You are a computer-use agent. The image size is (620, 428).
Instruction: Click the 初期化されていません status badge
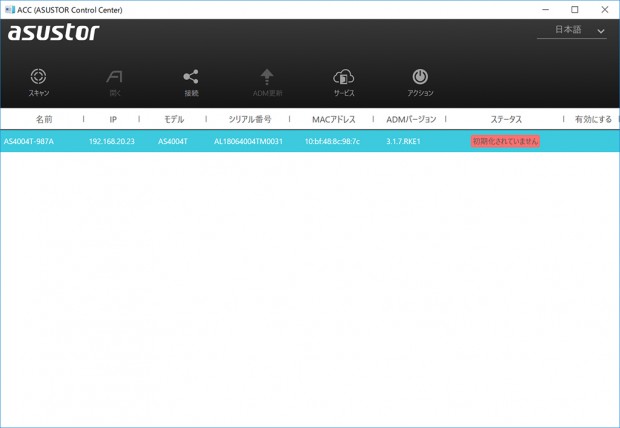(x=505, y=141)
